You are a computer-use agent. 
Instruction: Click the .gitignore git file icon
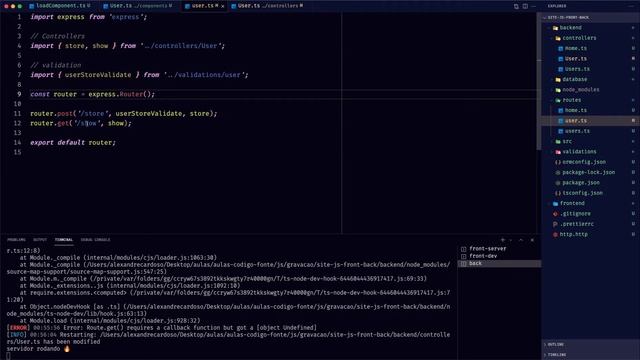point(555,214)
